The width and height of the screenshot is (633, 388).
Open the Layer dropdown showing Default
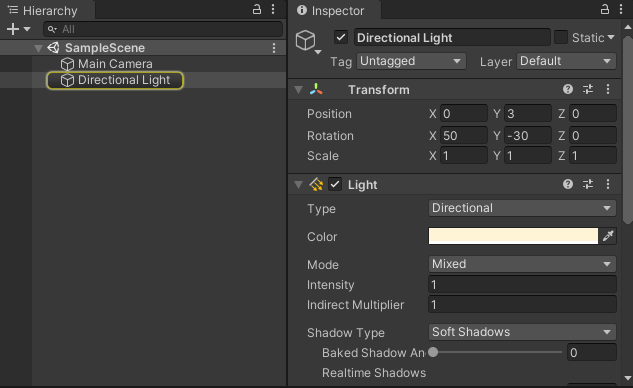(x=566, y=61)
